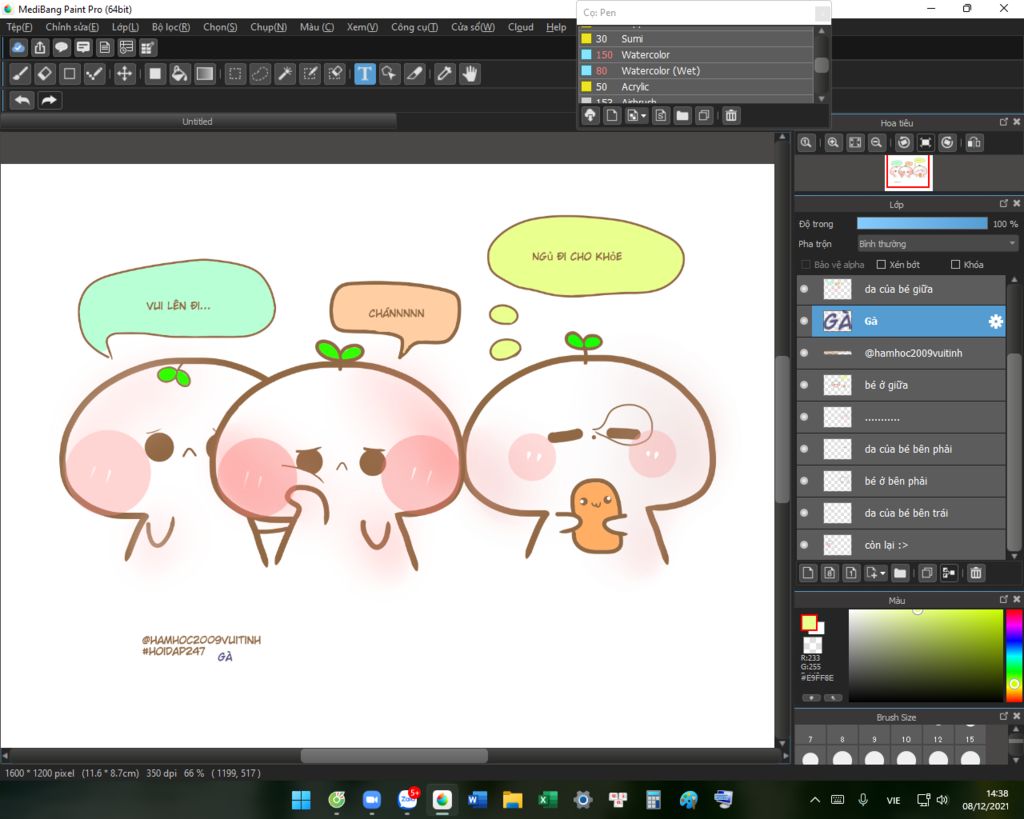
Task: Add a layer folder in Lớp panel
Action: tap(900, 573)
